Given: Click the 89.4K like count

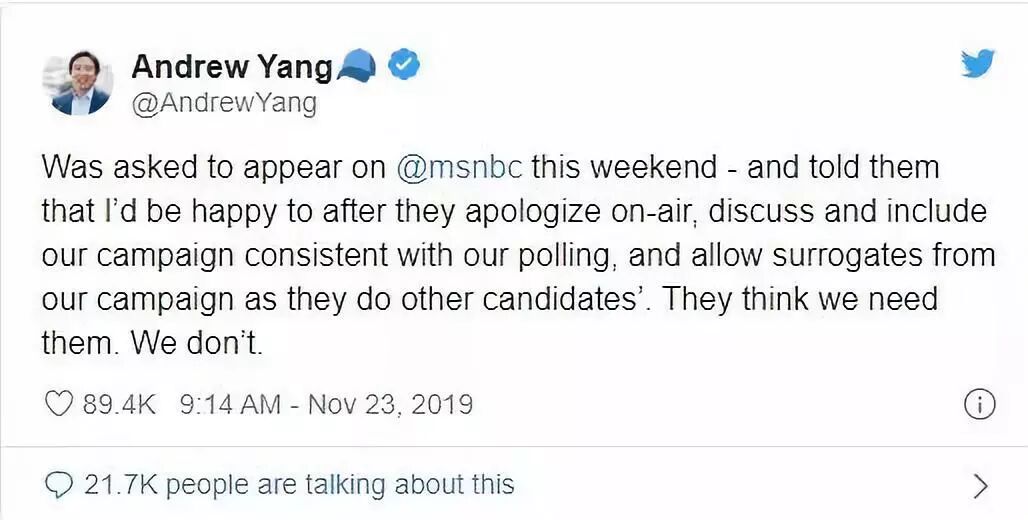Looking at the screenshot, I should 120,404.
